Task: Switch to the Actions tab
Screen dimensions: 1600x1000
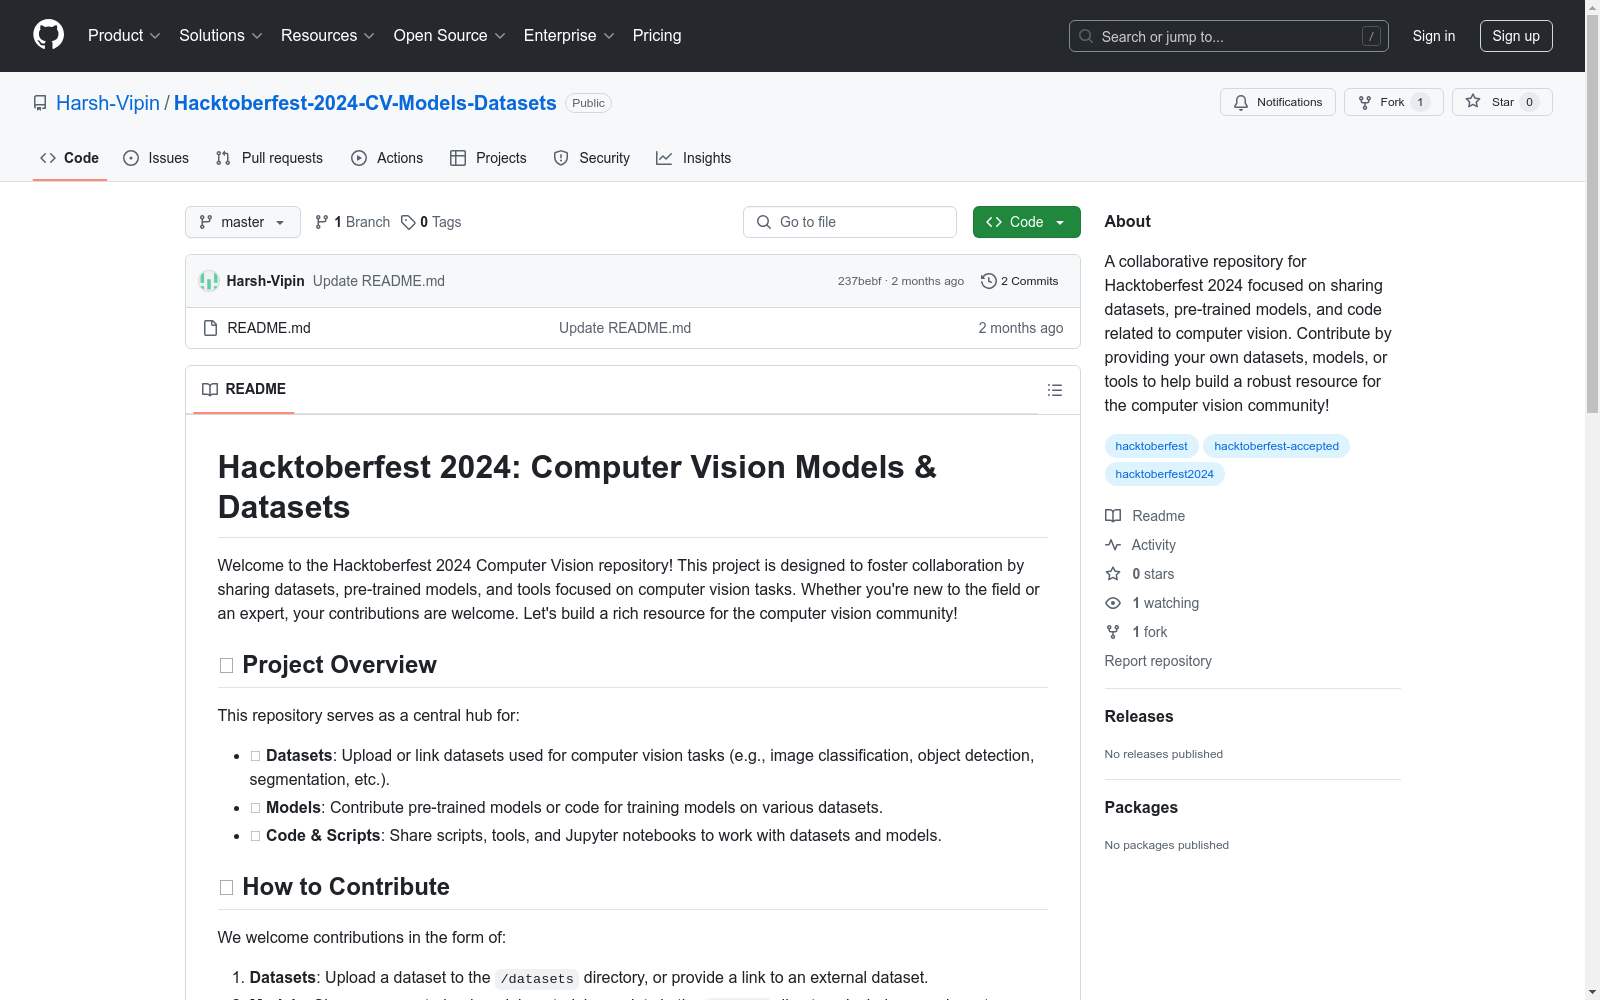Action: pyautogui.click(x=387, y=158)
